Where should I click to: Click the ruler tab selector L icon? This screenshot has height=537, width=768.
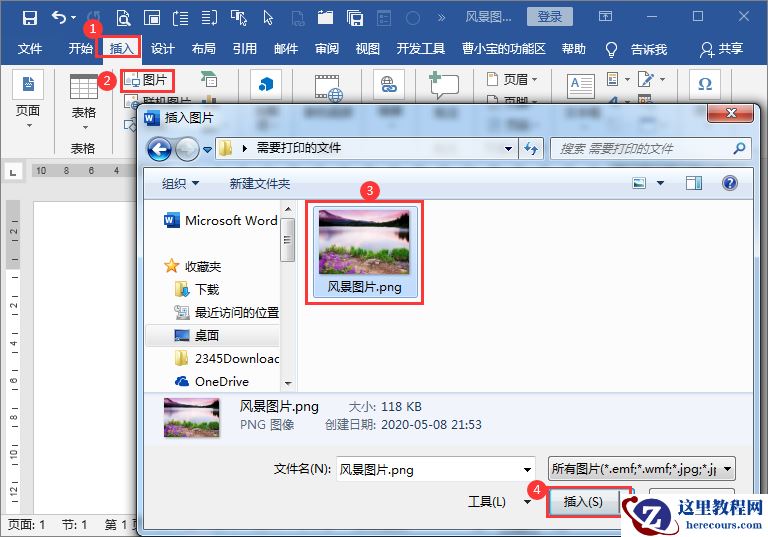coord(13,172)
